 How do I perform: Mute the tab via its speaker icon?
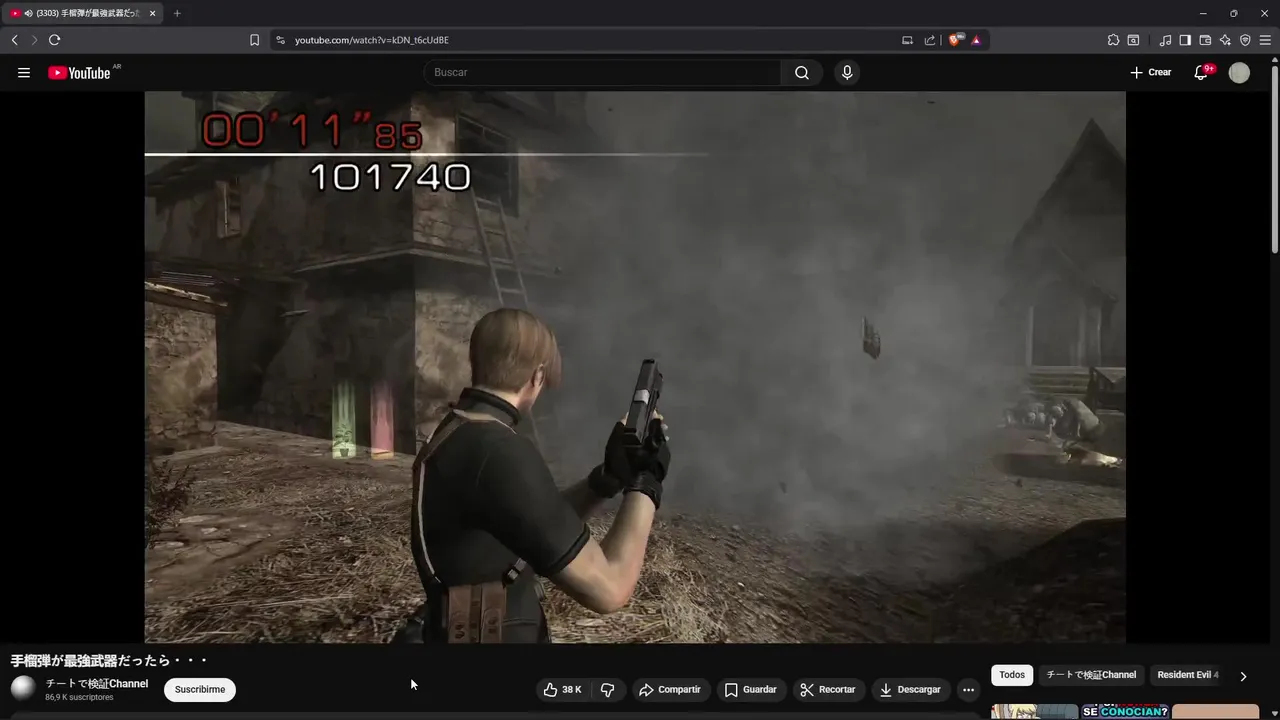click(x=28, y=13)
